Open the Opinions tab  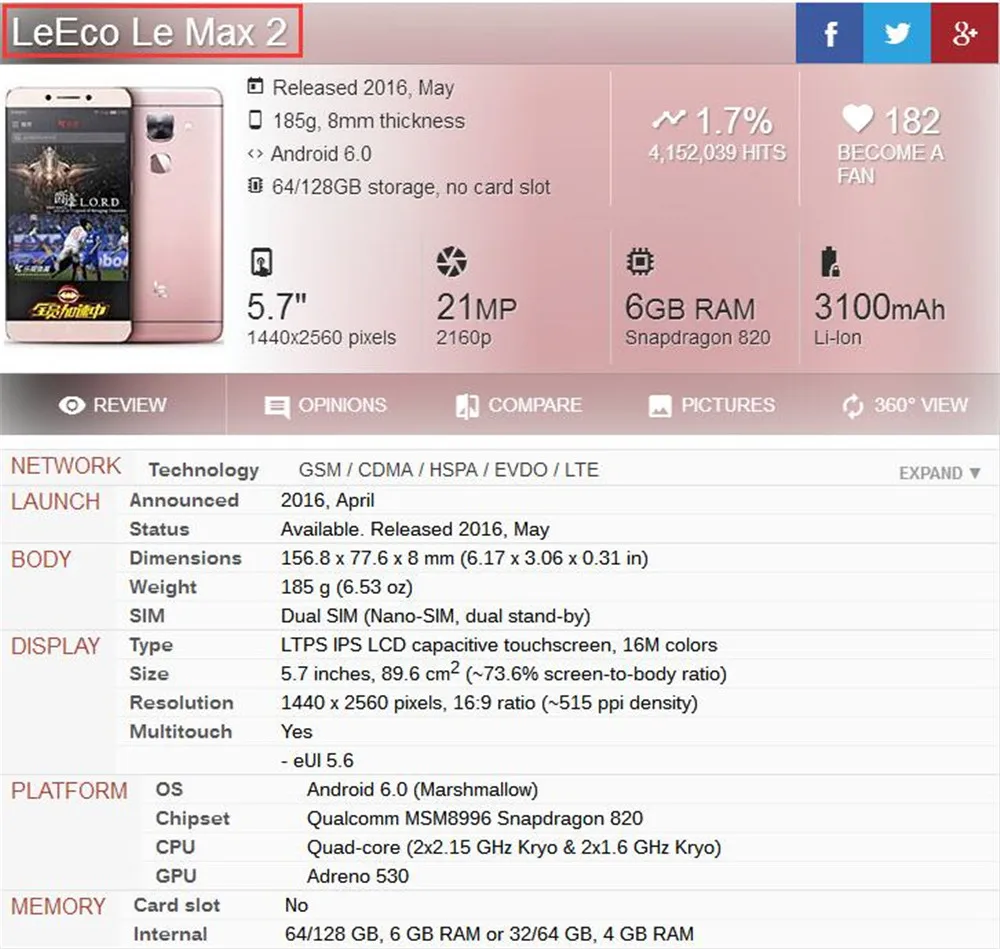click(325, 405)
